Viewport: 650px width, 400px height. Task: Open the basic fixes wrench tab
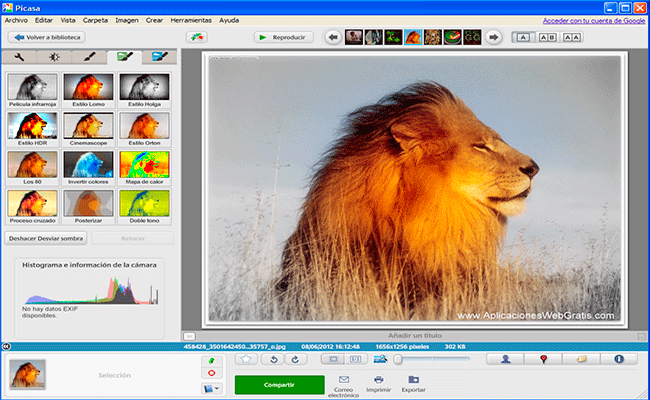tap(19, 57)
